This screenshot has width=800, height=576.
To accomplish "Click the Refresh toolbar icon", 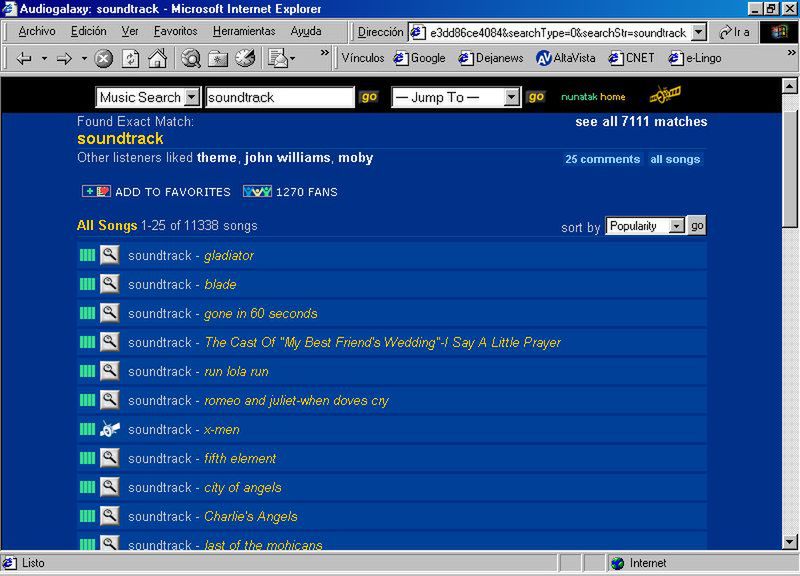I will (x=131, y=59).
